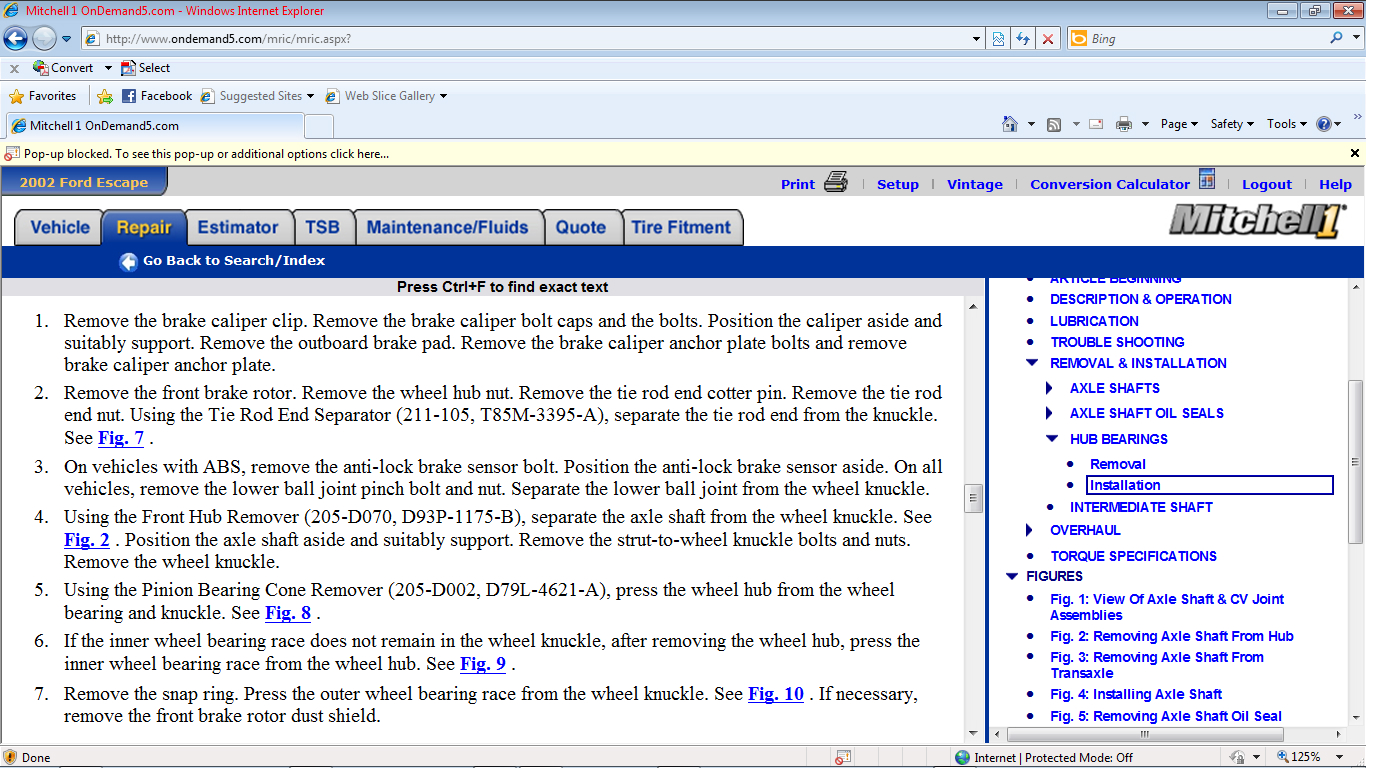The width and height of the screenshot is (1382, 784).
Task: Switch to the Estimator tab
Action: click(x=238, y=227)
